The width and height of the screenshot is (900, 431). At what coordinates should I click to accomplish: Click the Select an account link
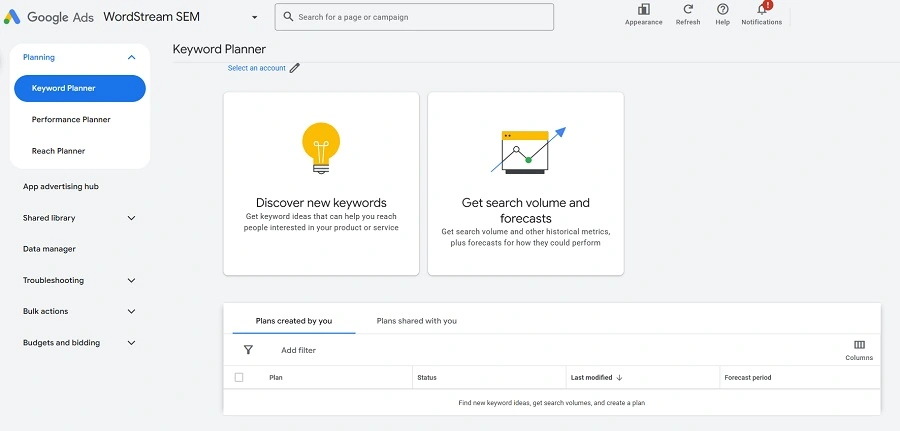[x=257, y=68]
